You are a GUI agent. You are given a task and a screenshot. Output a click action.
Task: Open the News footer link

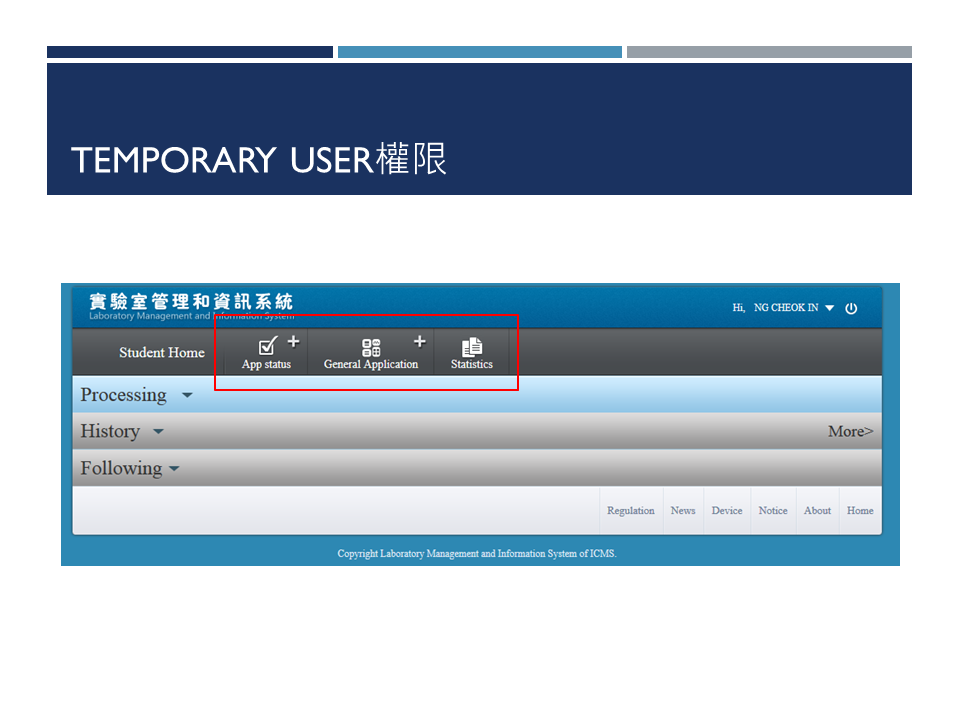683,511
